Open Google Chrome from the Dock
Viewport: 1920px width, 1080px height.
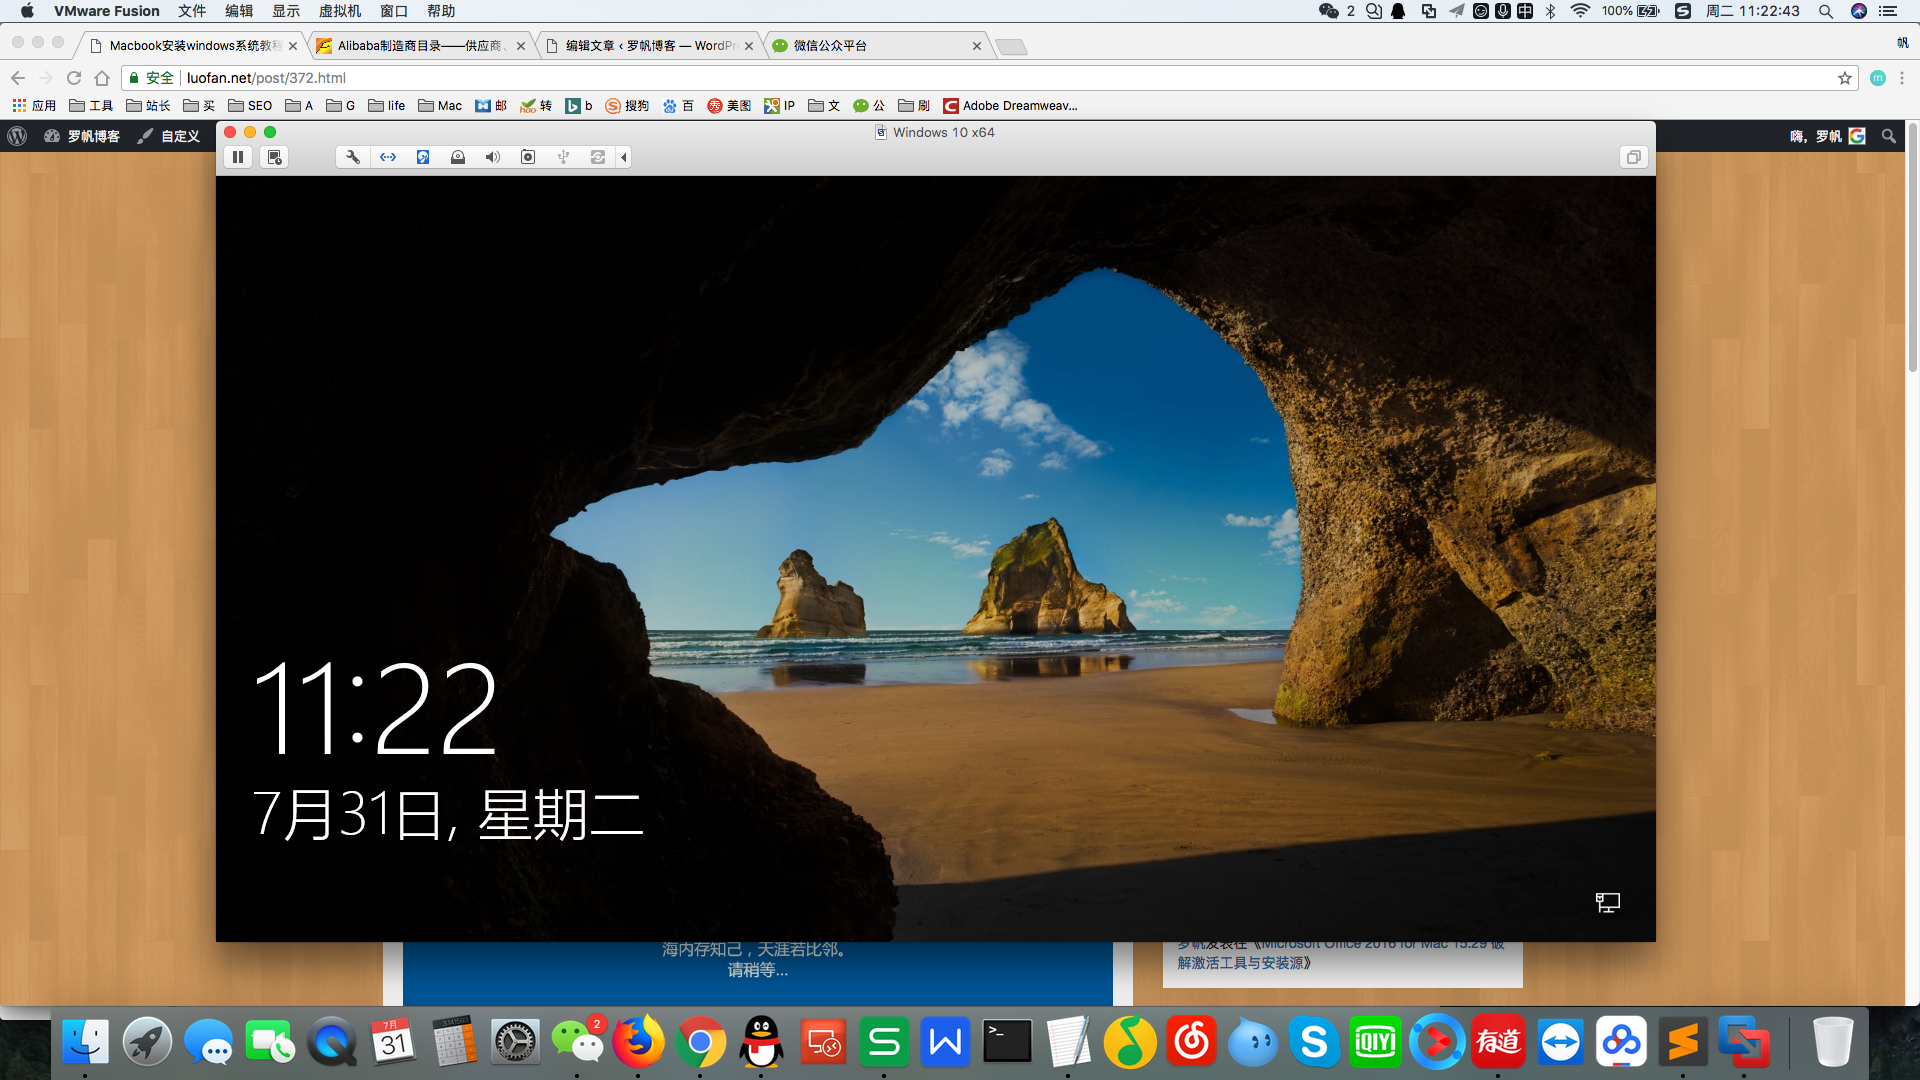pos(700,1042)
